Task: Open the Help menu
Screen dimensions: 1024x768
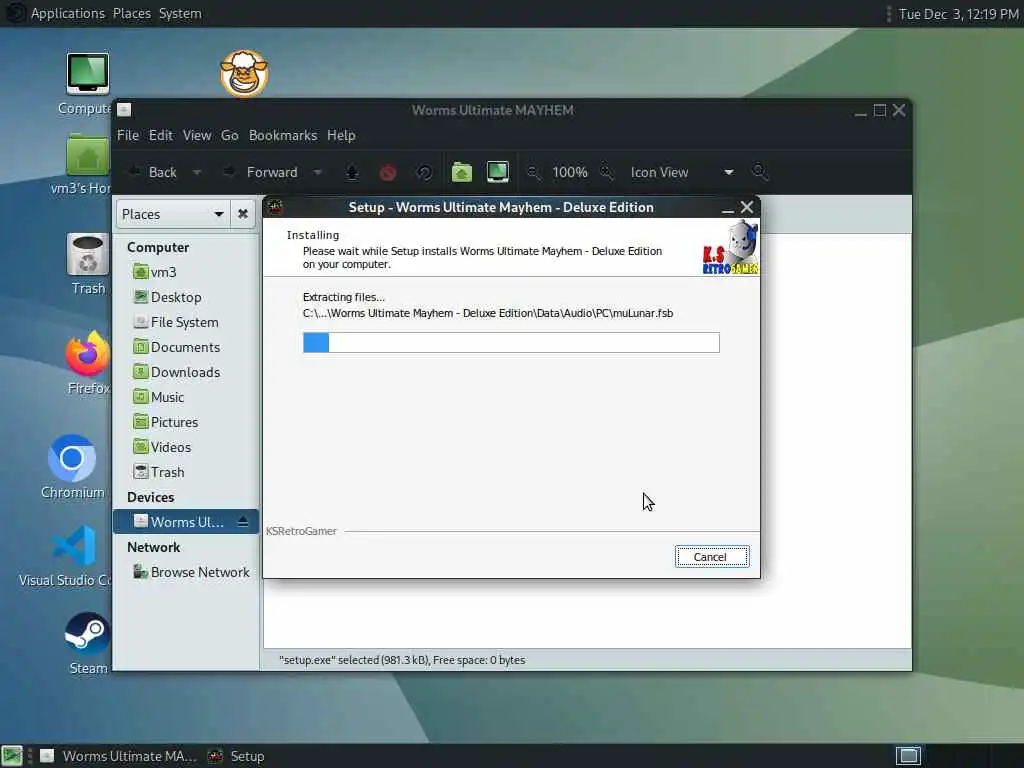Action: coord(341,135)
